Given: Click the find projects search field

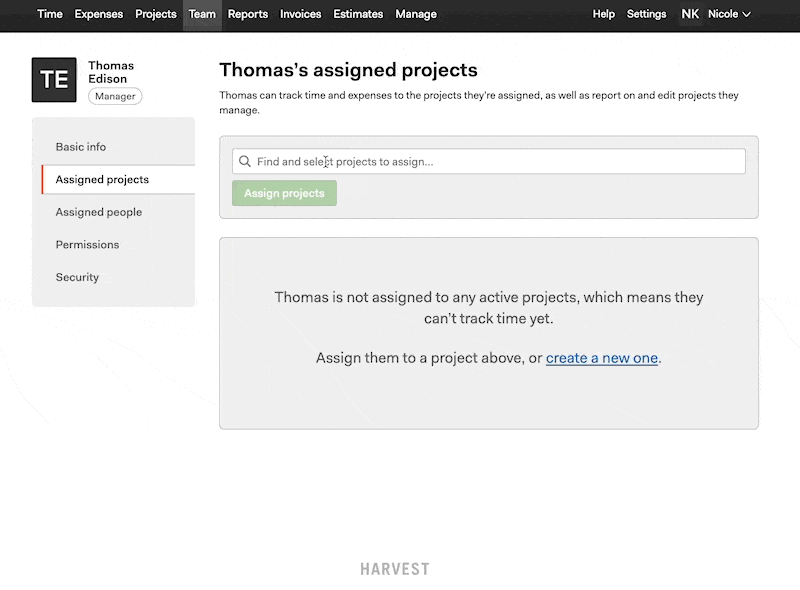Looking at the screenshot, I should point(489,161).
